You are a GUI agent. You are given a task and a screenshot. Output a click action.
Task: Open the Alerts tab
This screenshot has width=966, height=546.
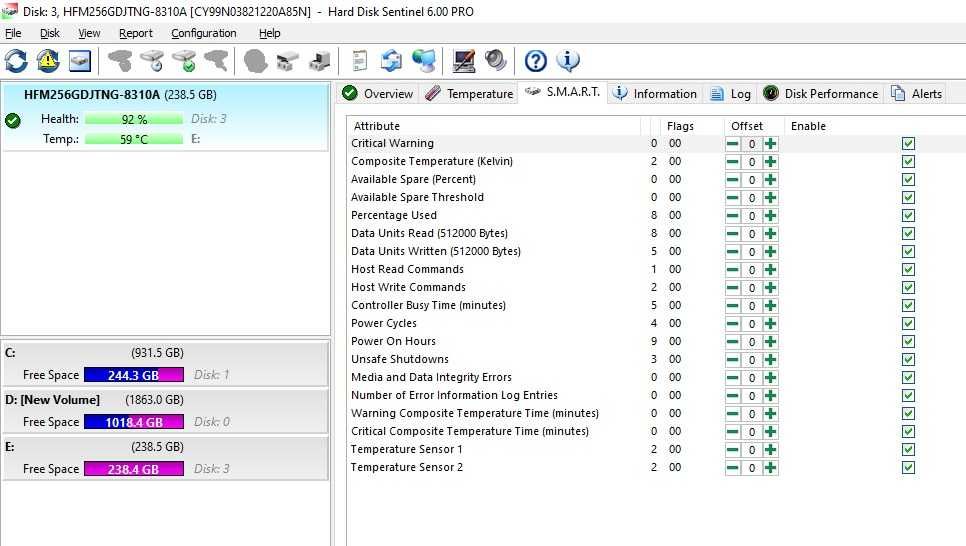pos(917,94)
